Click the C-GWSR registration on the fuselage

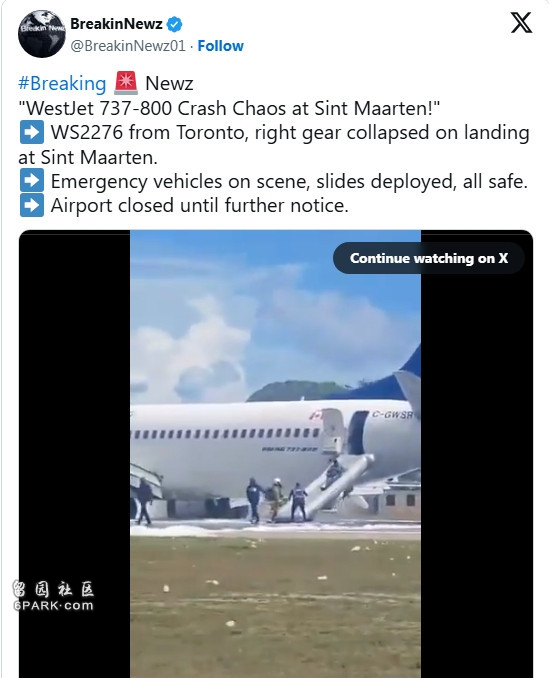click(393, 415)
